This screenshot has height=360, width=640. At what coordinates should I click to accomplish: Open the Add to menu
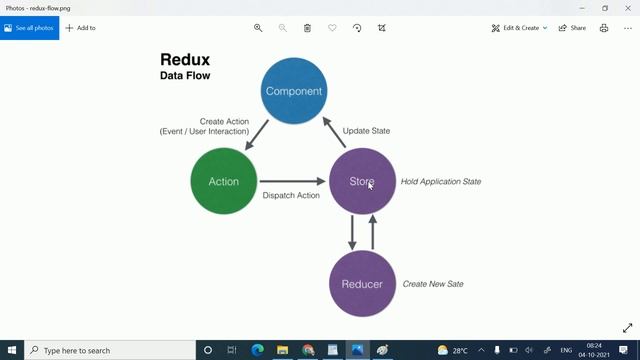[x=80, y=28]
